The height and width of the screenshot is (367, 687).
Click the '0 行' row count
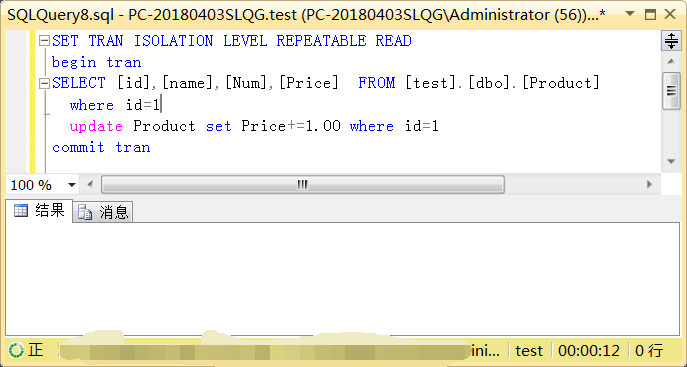coord(649,351)
